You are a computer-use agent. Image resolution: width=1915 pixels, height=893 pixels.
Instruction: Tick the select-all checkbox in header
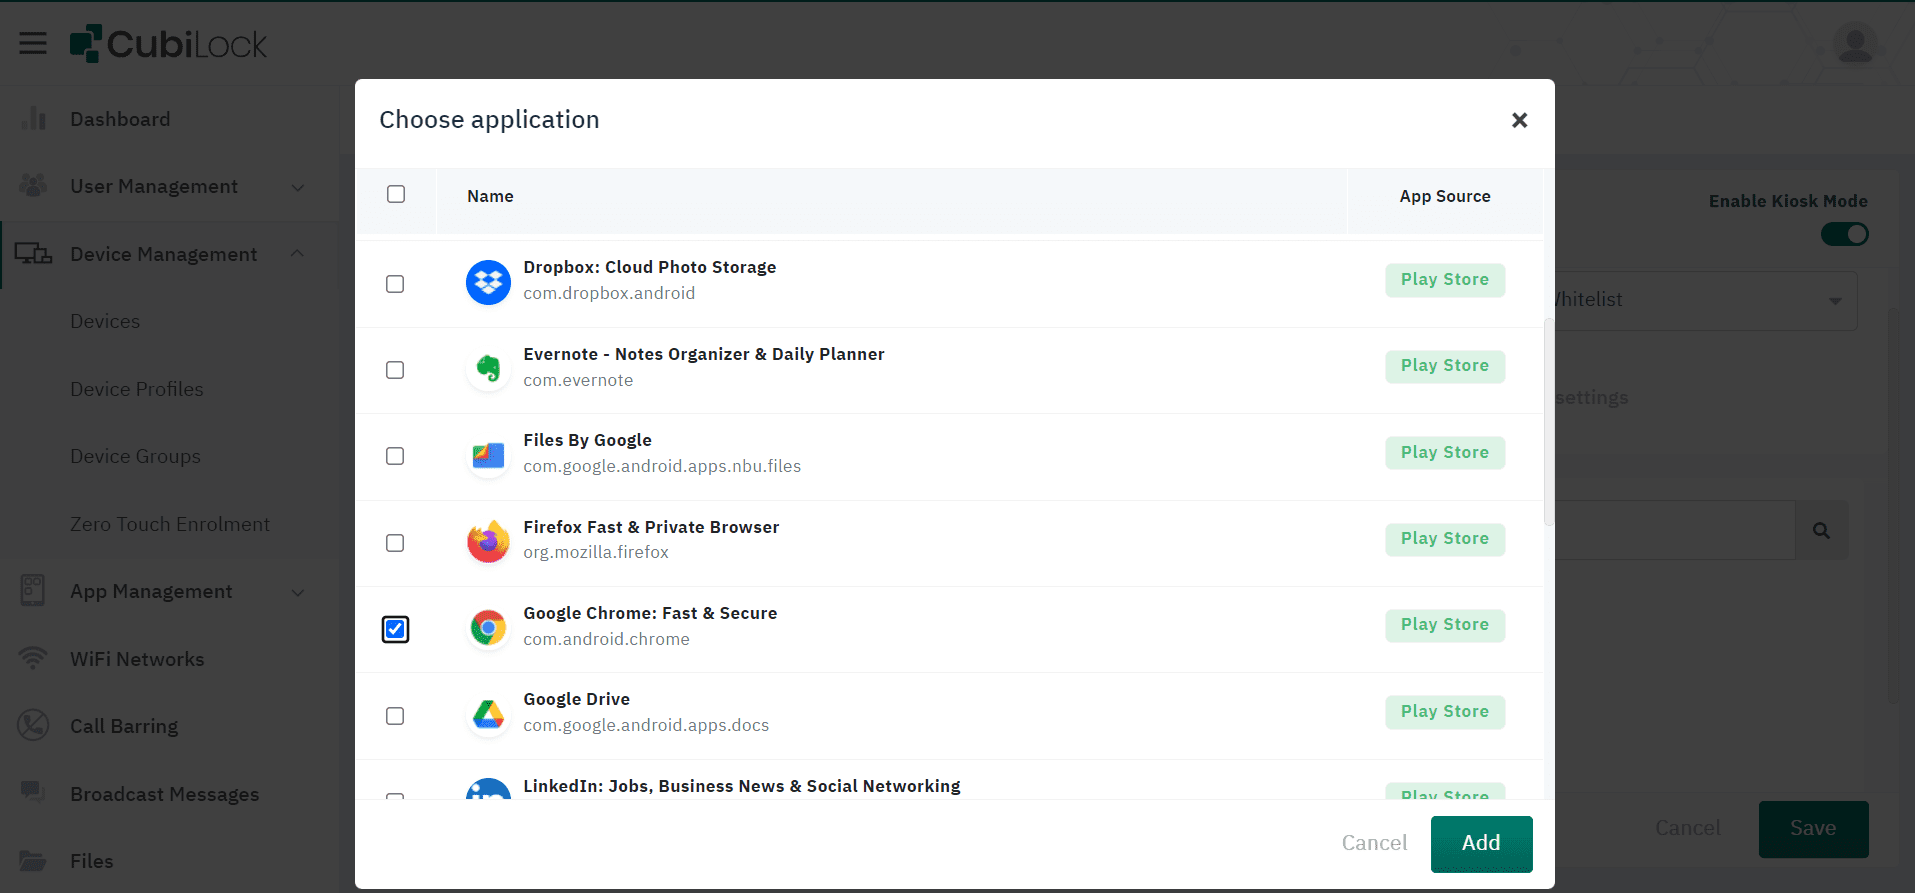click(396, 194)
